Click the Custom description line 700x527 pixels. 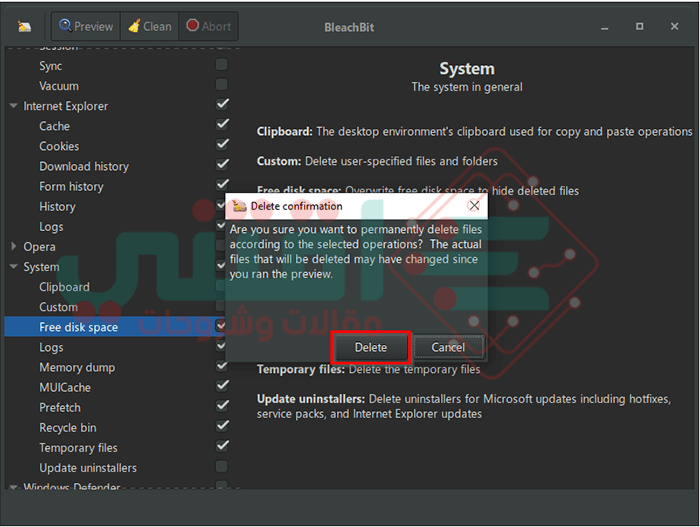coord(377,161)
